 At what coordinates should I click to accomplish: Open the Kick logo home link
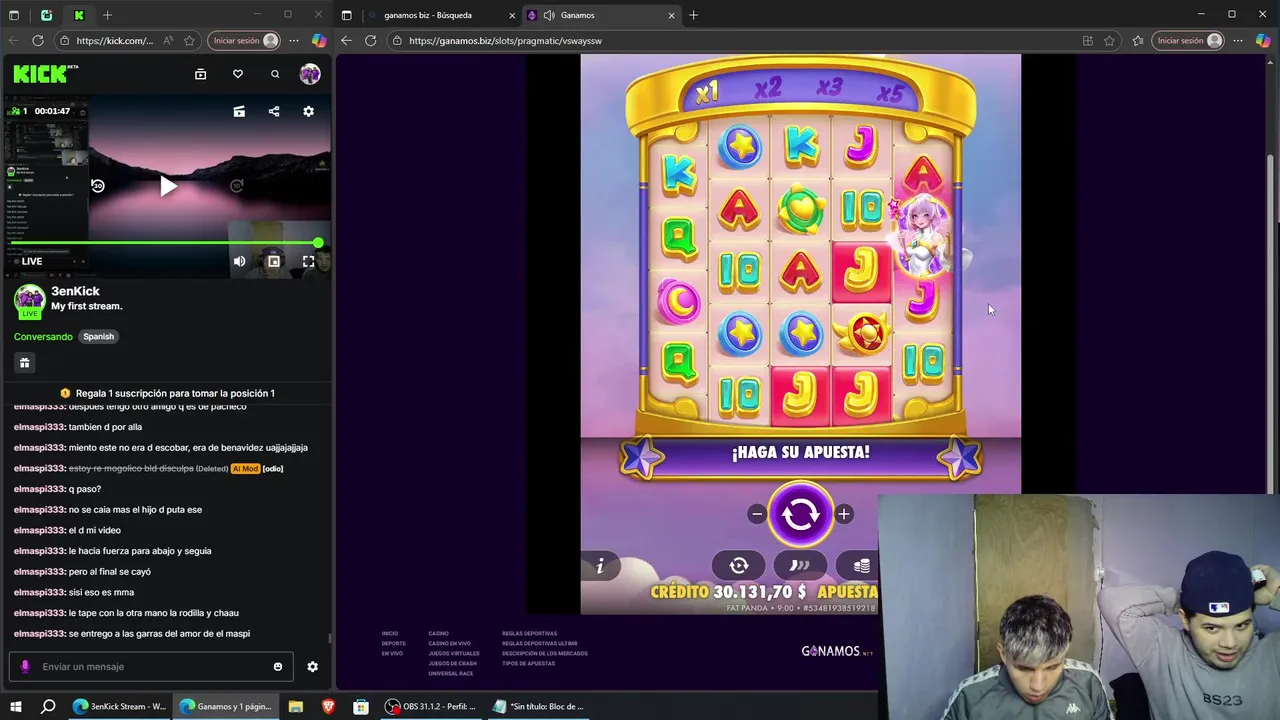[x=46, y=74]
